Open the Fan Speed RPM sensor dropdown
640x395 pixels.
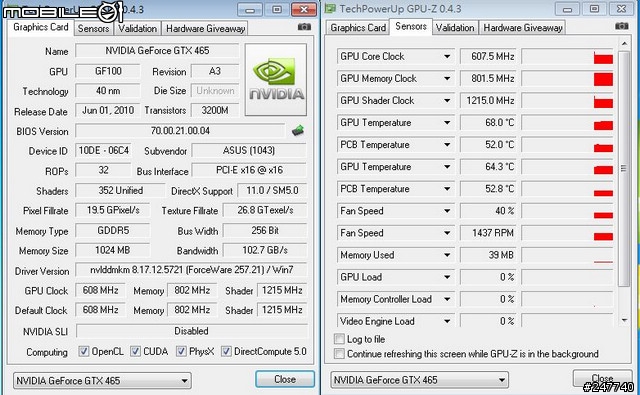[447, 233]
